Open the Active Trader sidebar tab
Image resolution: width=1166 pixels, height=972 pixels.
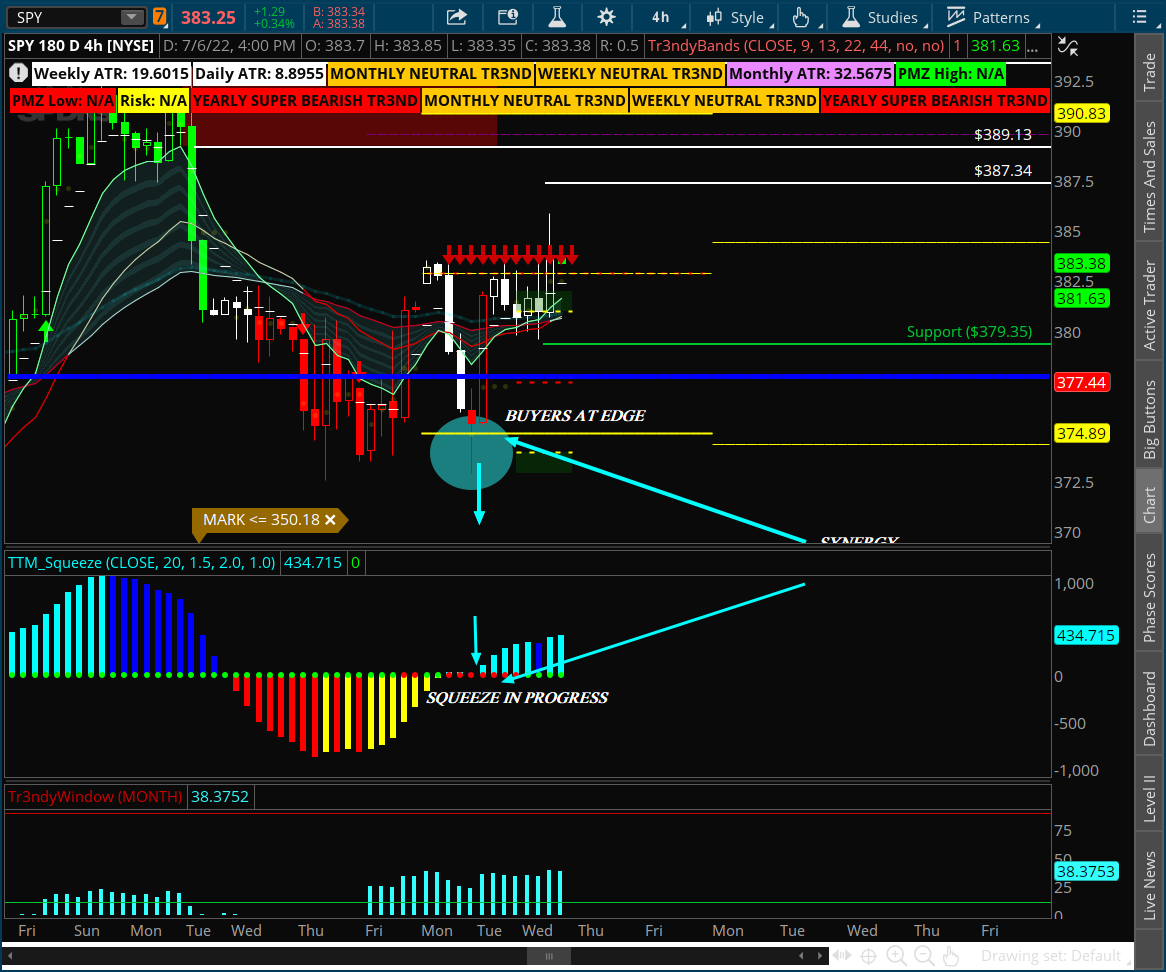1150,304
